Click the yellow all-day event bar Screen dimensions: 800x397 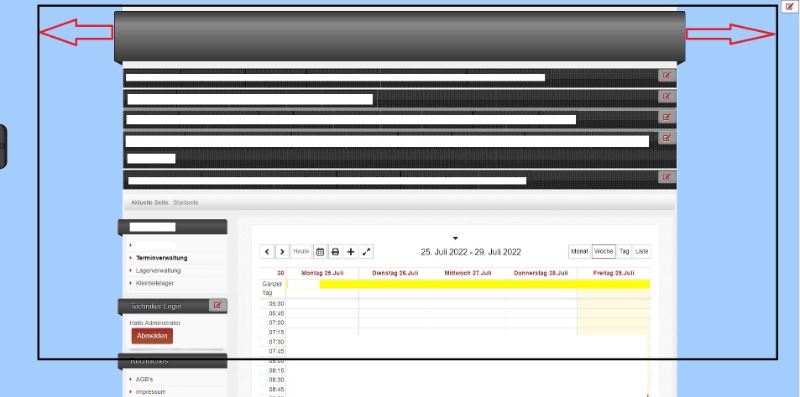[485, 284]
